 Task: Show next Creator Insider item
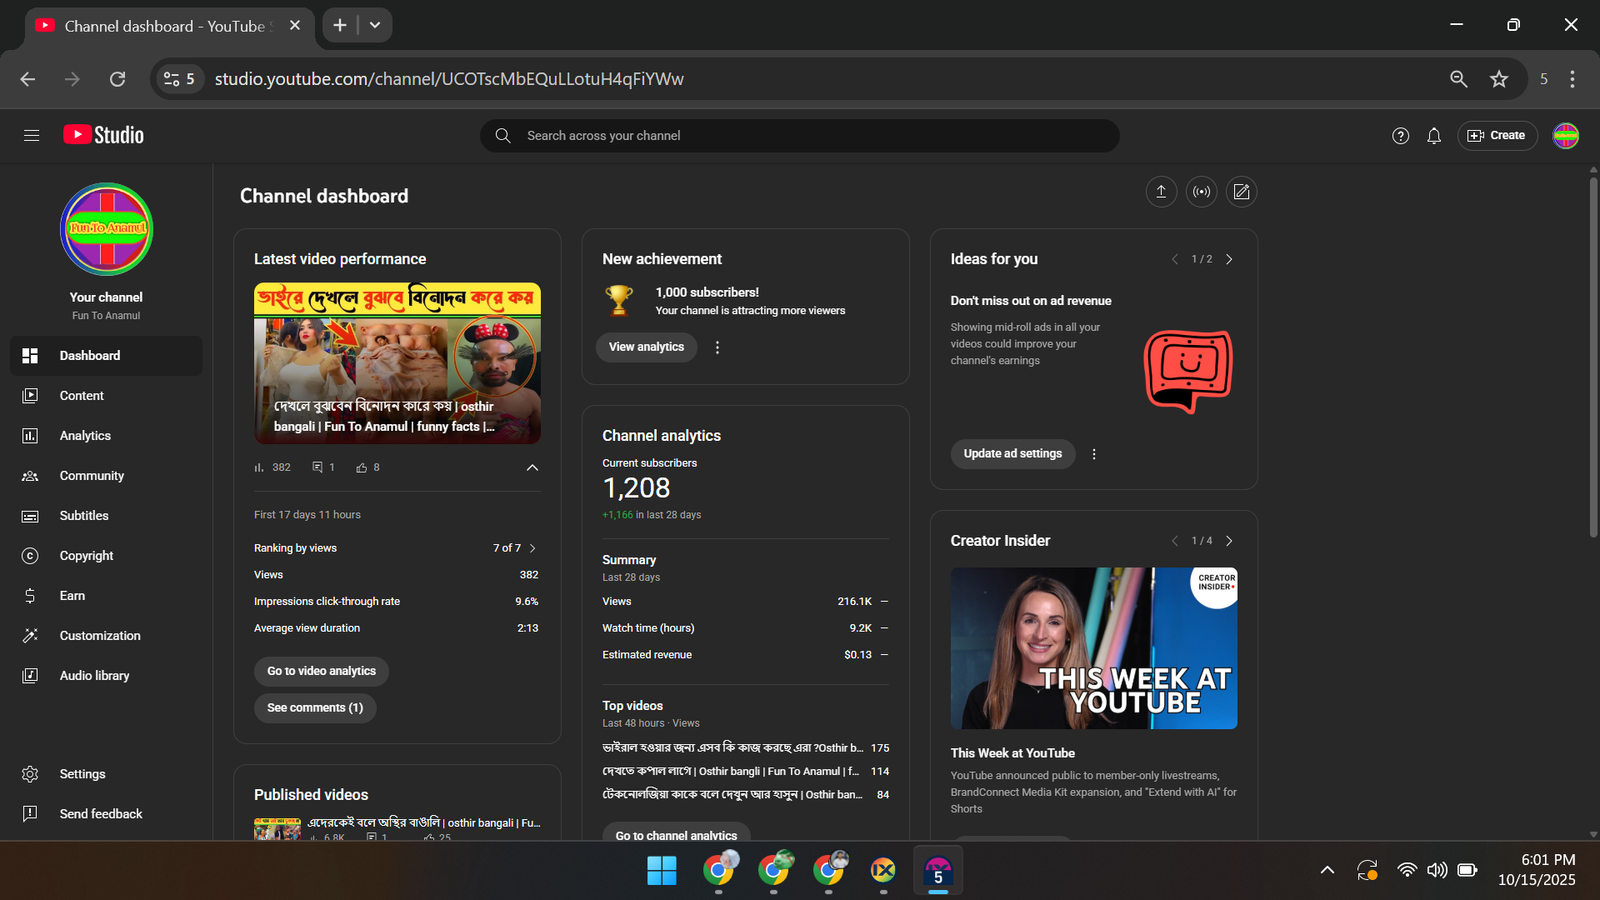point(1229,541)
